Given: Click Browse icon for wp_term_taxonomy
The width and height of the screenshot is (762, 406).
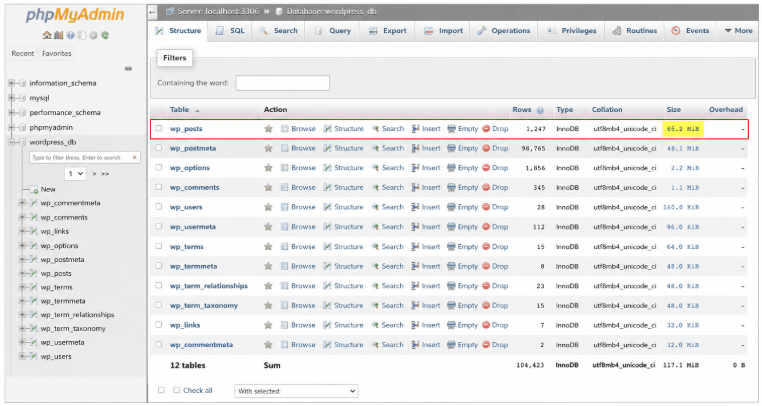Looking at the screenshot, I should [285, 305].
